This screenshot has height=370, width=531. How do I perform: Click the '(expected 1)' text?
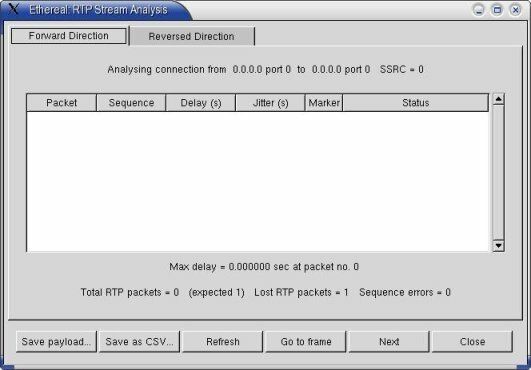[x=216, y=292]
